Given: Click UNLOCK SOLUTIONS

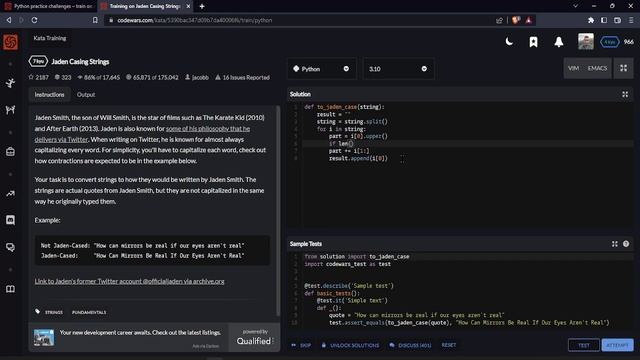Looking at the screenshot, I should pos(350,345).
